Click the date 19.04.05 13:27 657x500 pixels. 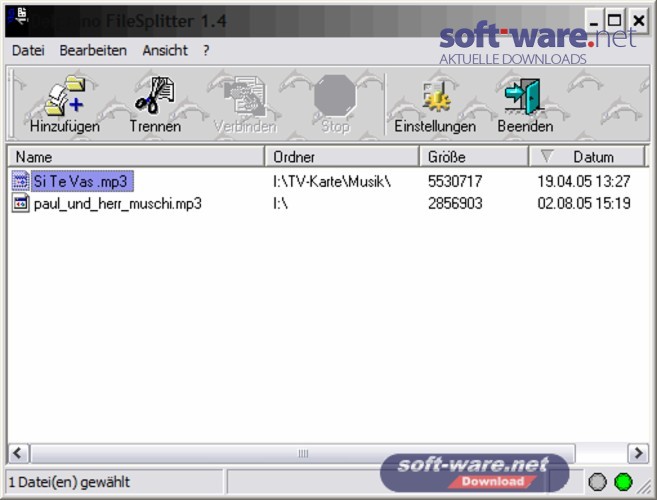584,181
